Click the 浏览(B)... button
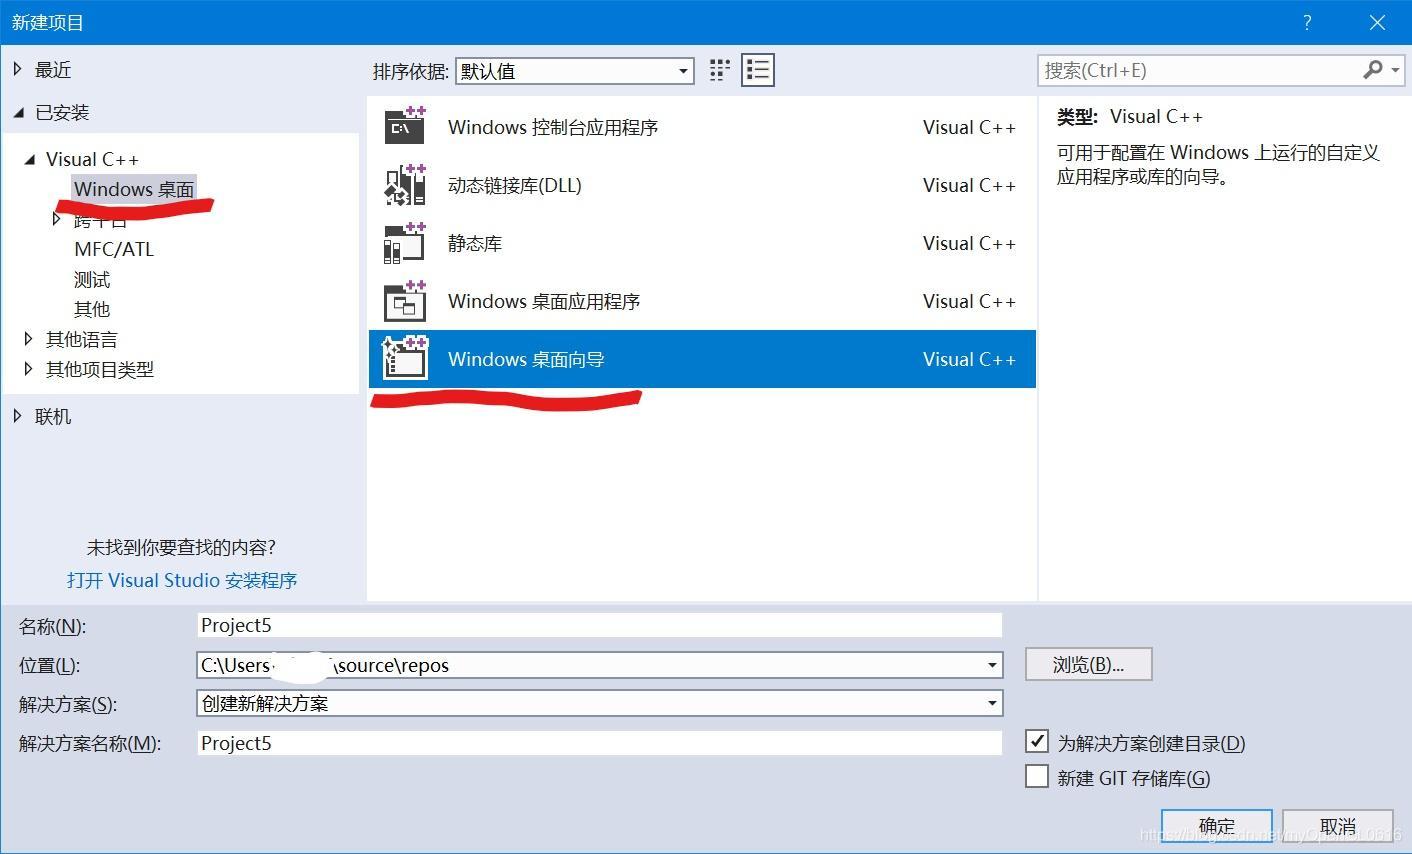1412x854 pixels. (x=1089, y=665)
